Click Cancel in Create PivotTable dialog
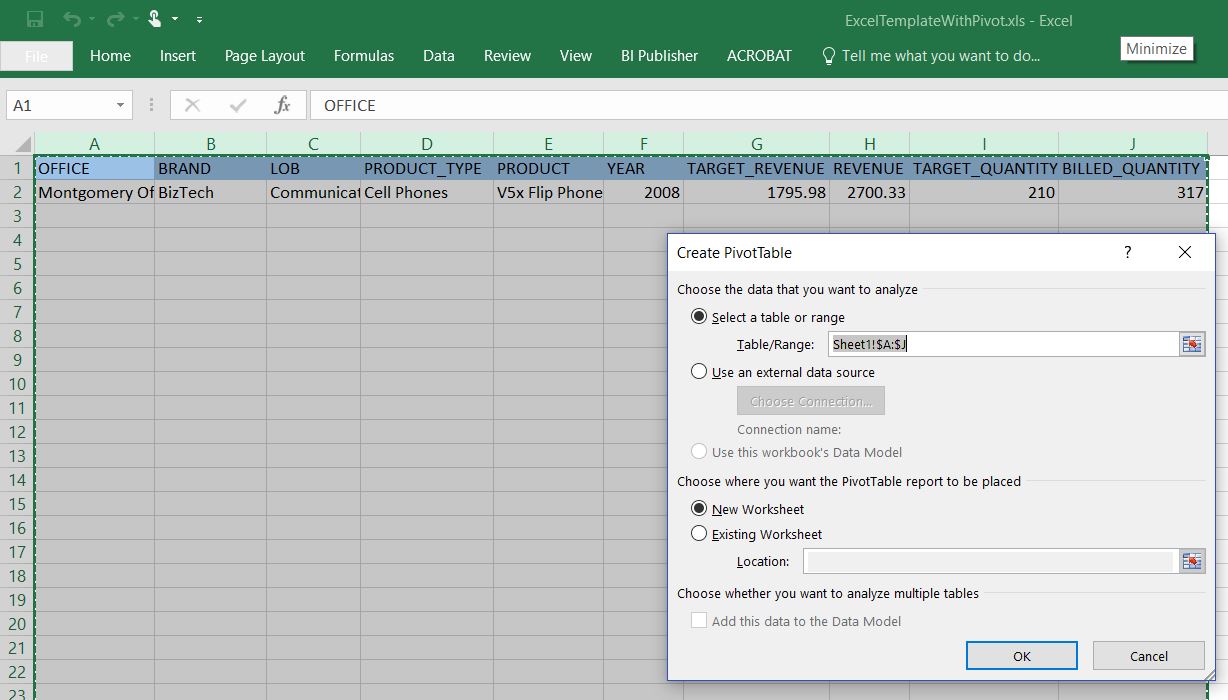 1148,656
